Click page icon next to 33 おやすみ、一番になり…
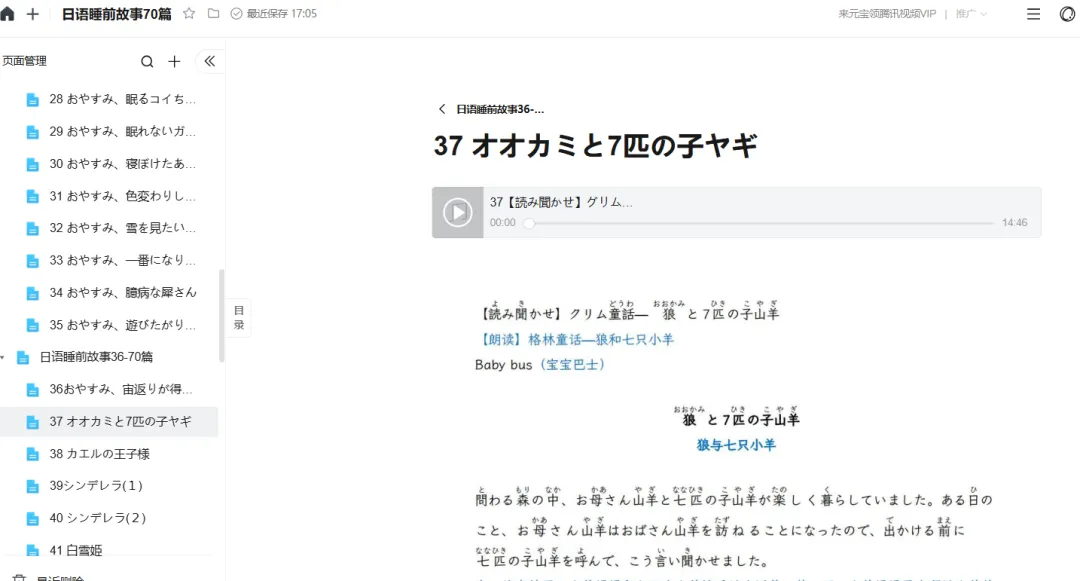Image resolution: width=1080 pixels, height=581 pixels. click(x=32, y=261)
